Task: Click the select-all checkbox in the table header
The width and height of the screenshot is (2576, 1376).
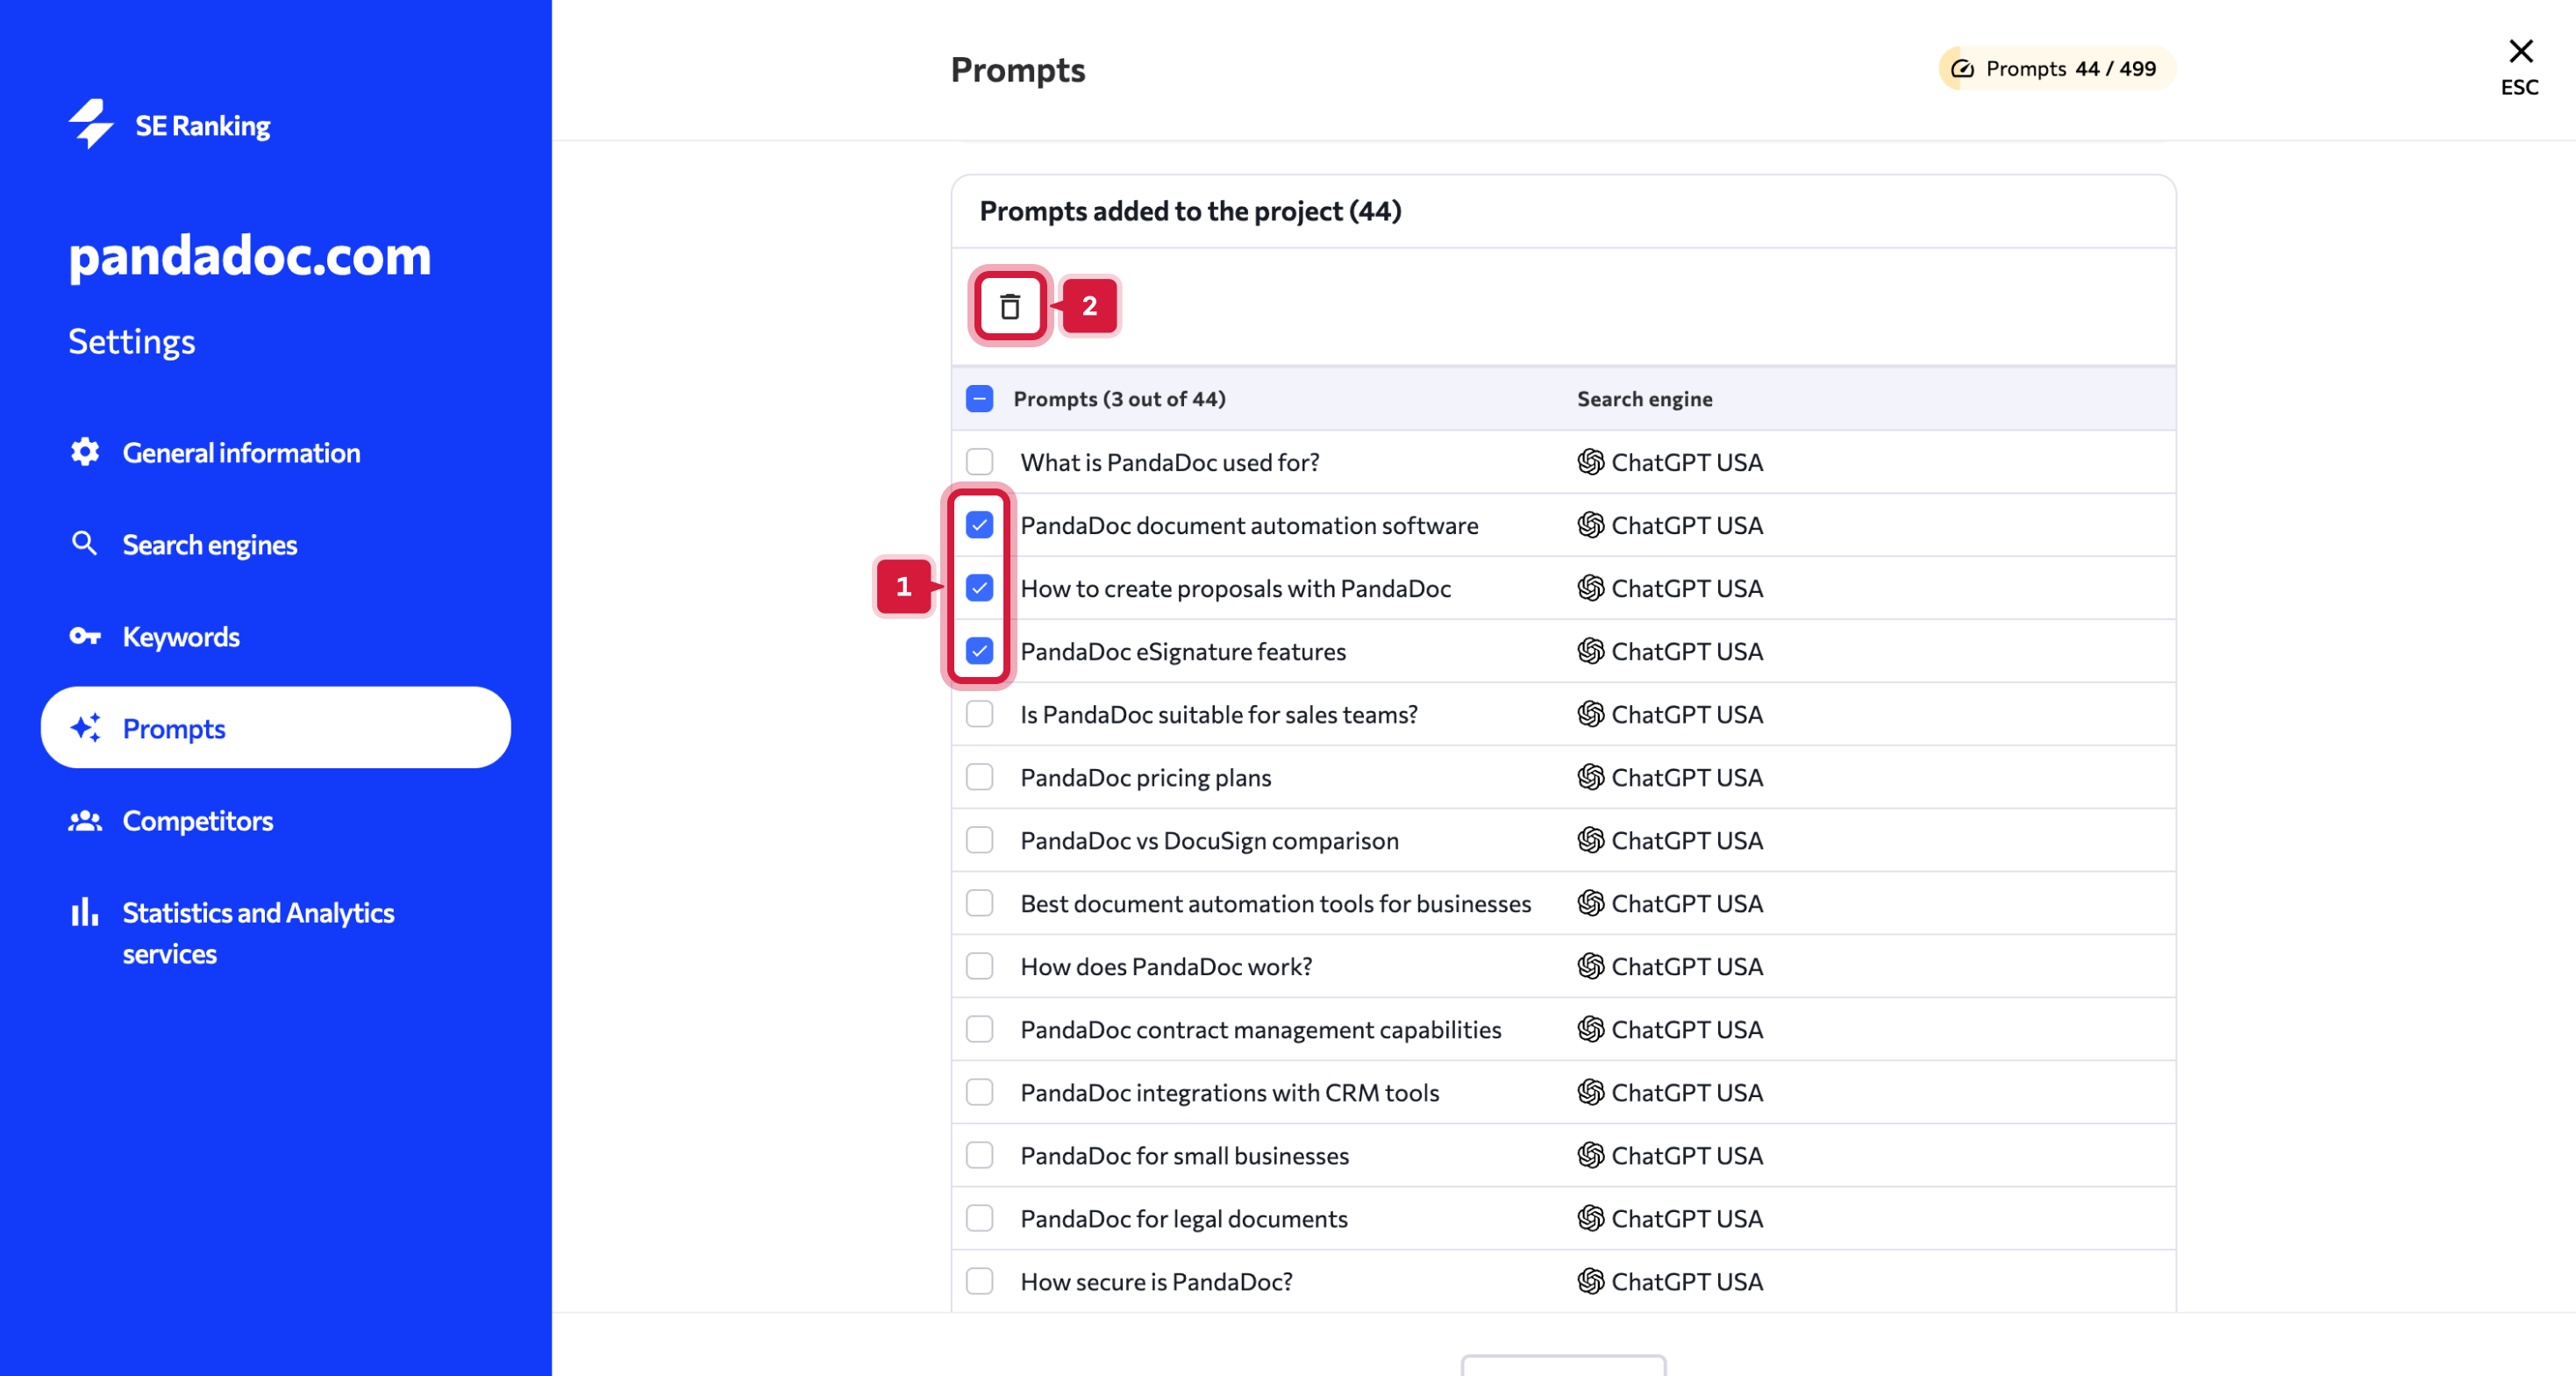Action: point(979,398)
